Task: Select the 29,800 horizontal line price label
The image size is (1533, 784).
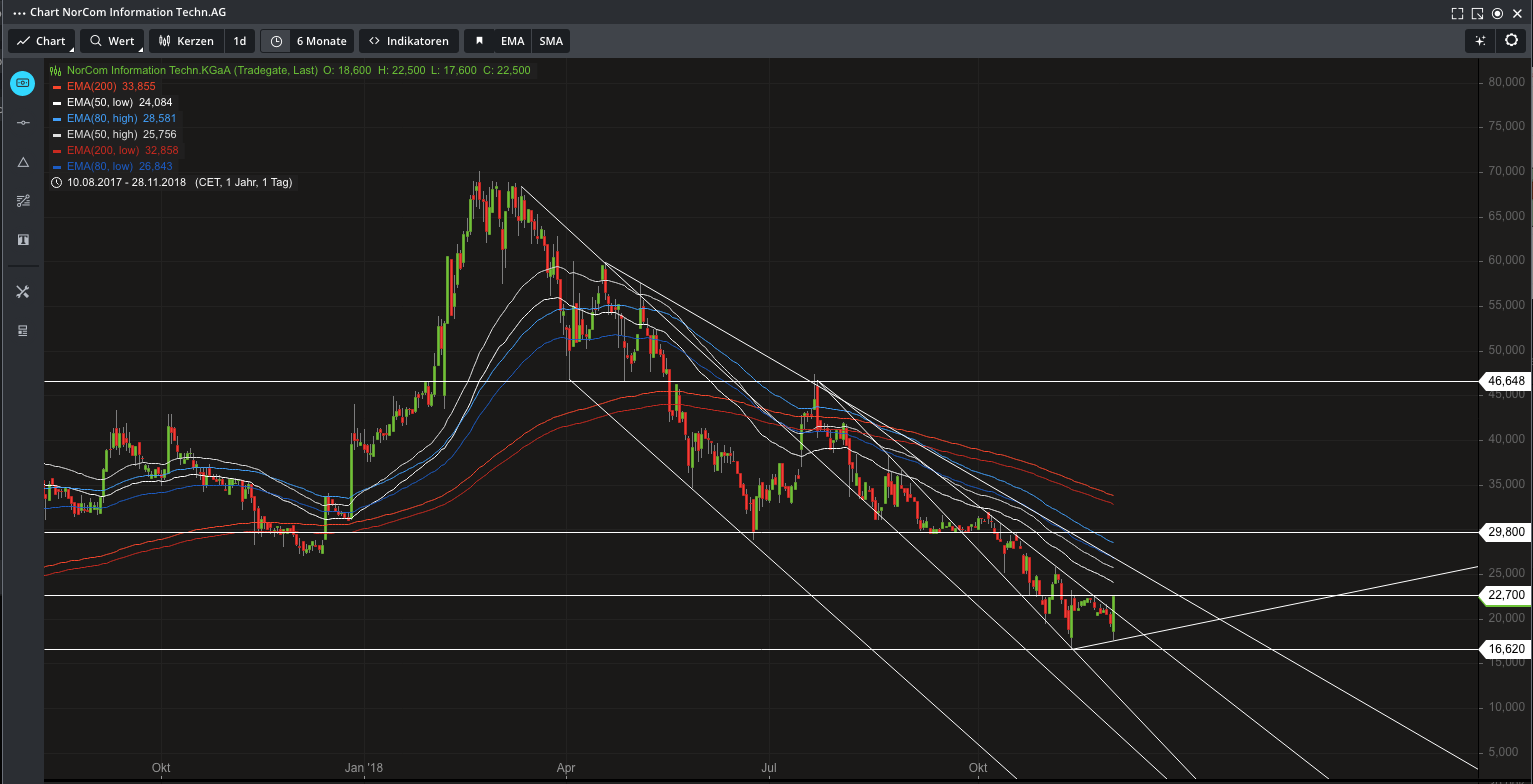Action: click(x=1506, y=532)
